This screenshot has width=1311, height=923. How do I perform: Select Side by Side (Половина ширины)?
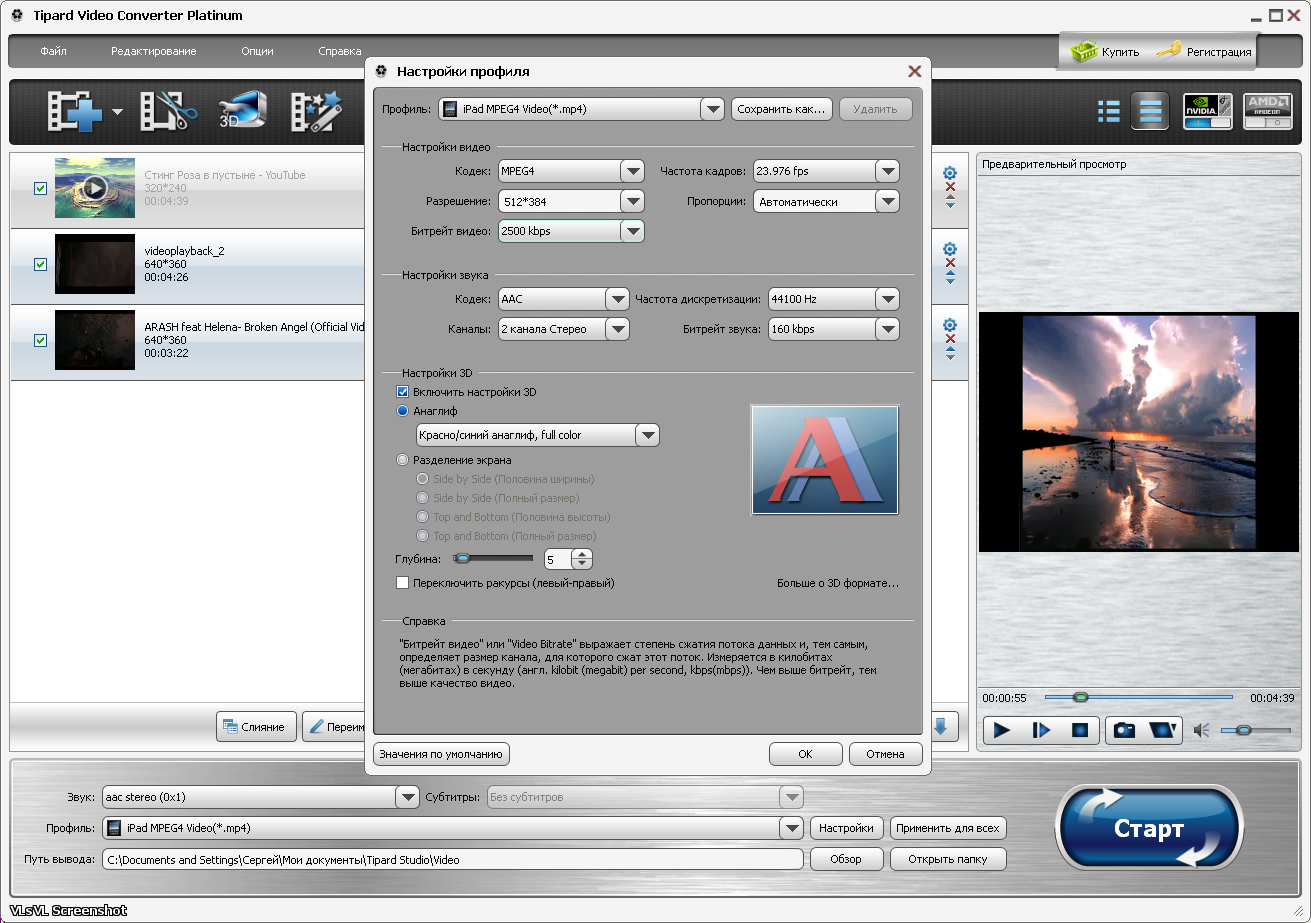(422, 479)
